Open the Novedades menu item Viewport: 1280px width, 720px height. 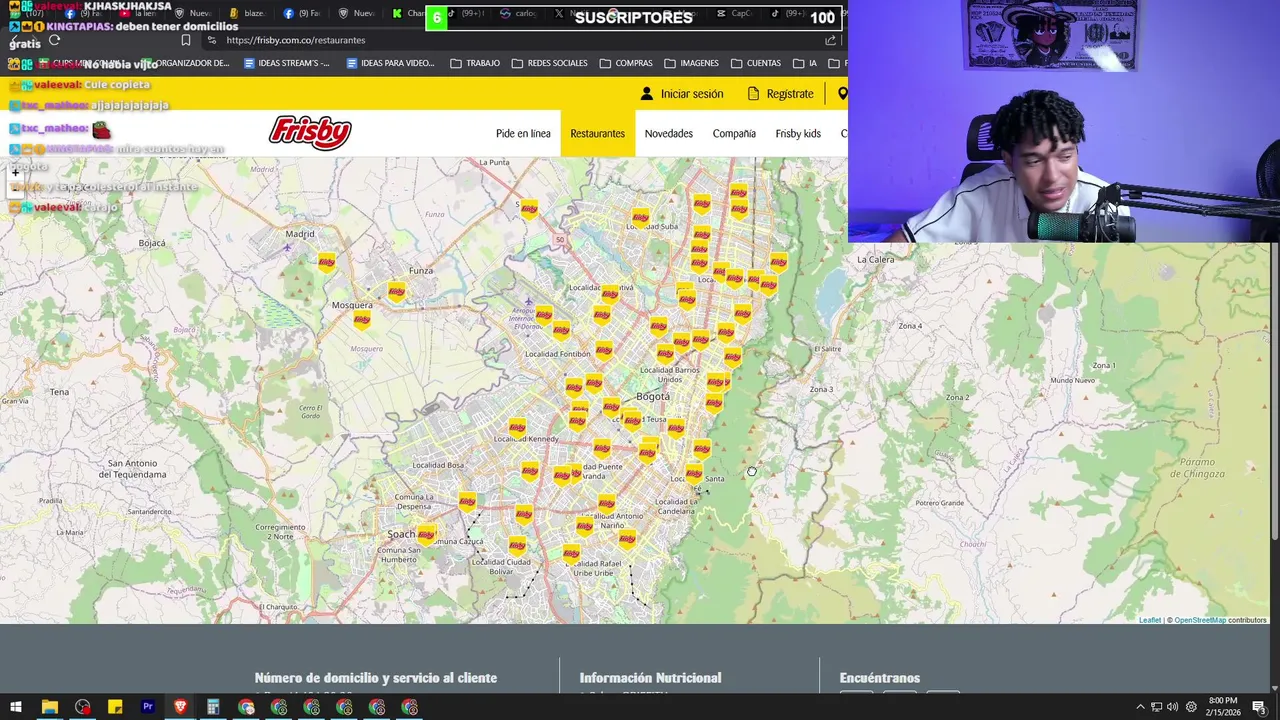(x=669, y=133)
